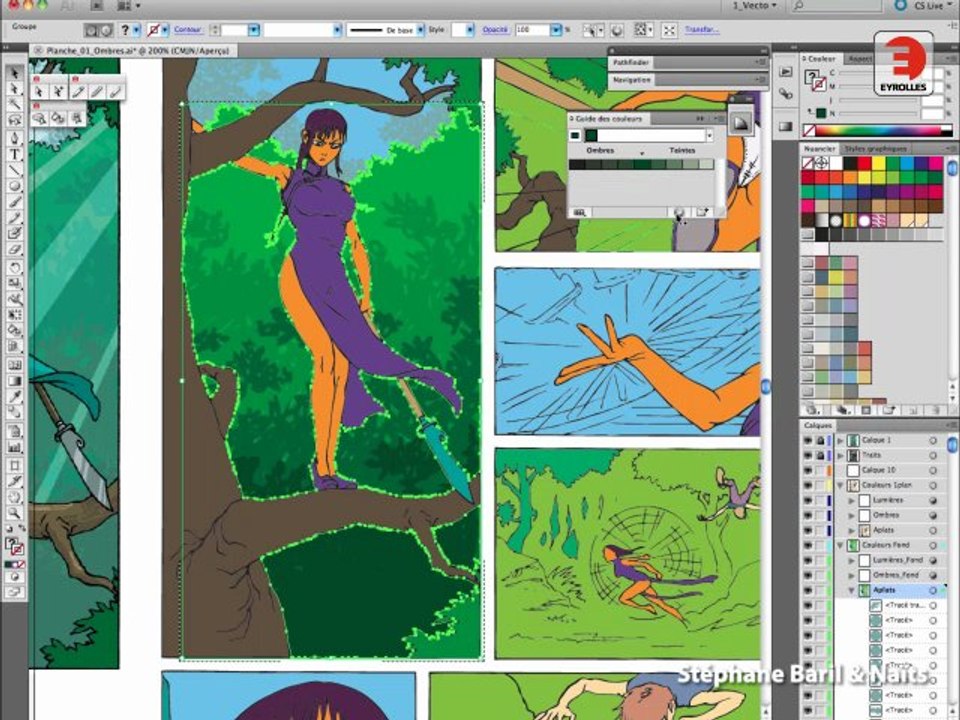Select the Selection (black arrow) tool
960x720 pixels.
tap(15, 73)
